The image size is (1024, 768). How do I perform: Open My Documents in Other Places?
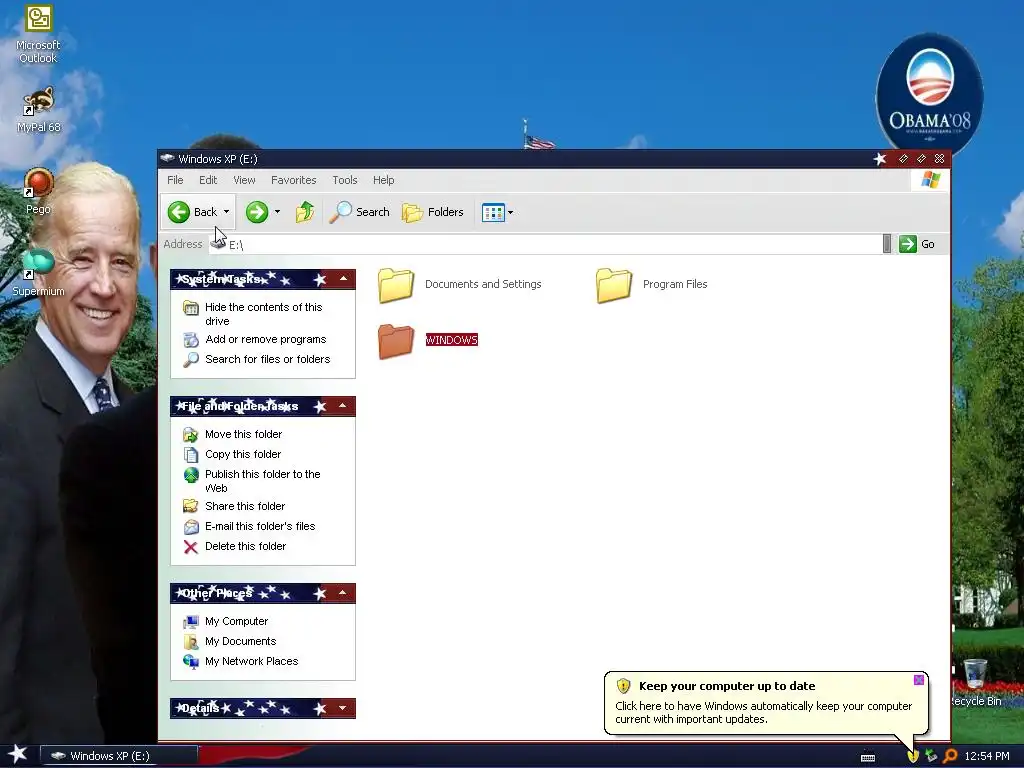point(240,641)
